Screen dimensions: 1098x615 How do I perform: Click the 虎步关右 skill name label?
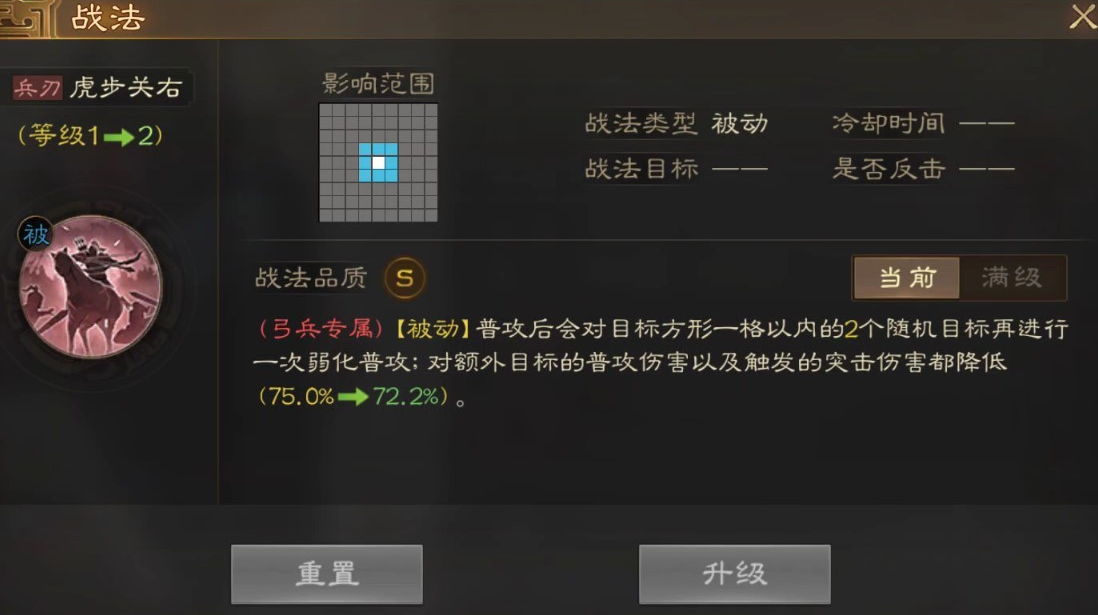(x=126, y=88)
